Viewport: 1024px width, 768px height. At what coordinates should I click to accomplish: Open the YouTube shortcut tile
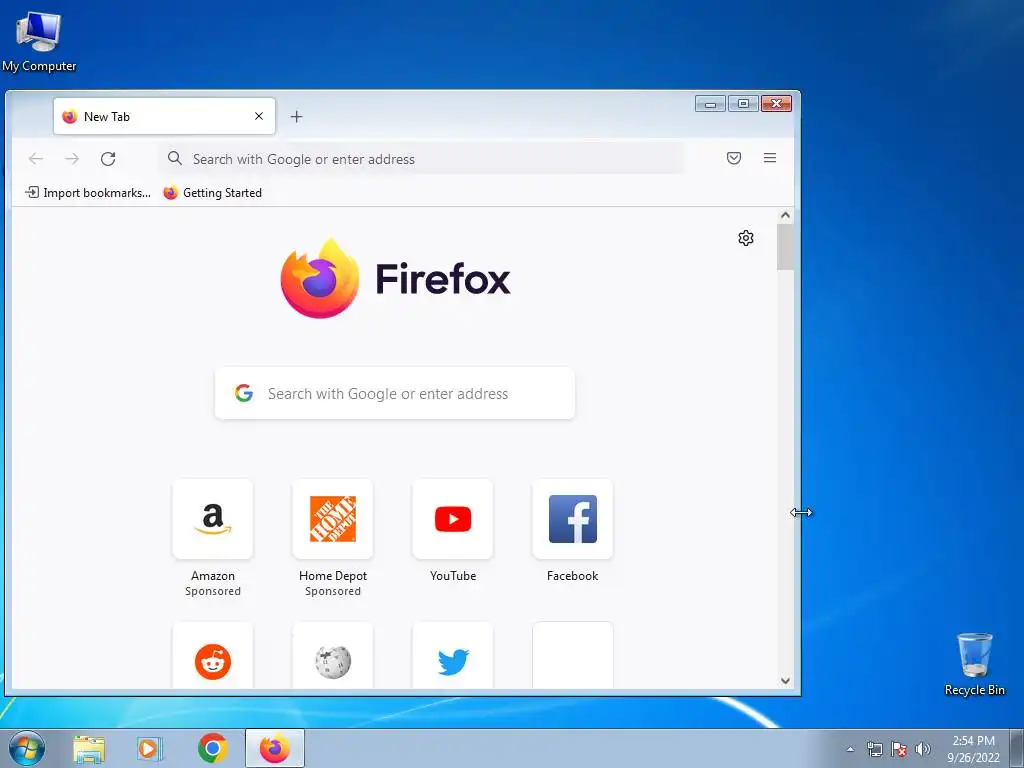453,519
